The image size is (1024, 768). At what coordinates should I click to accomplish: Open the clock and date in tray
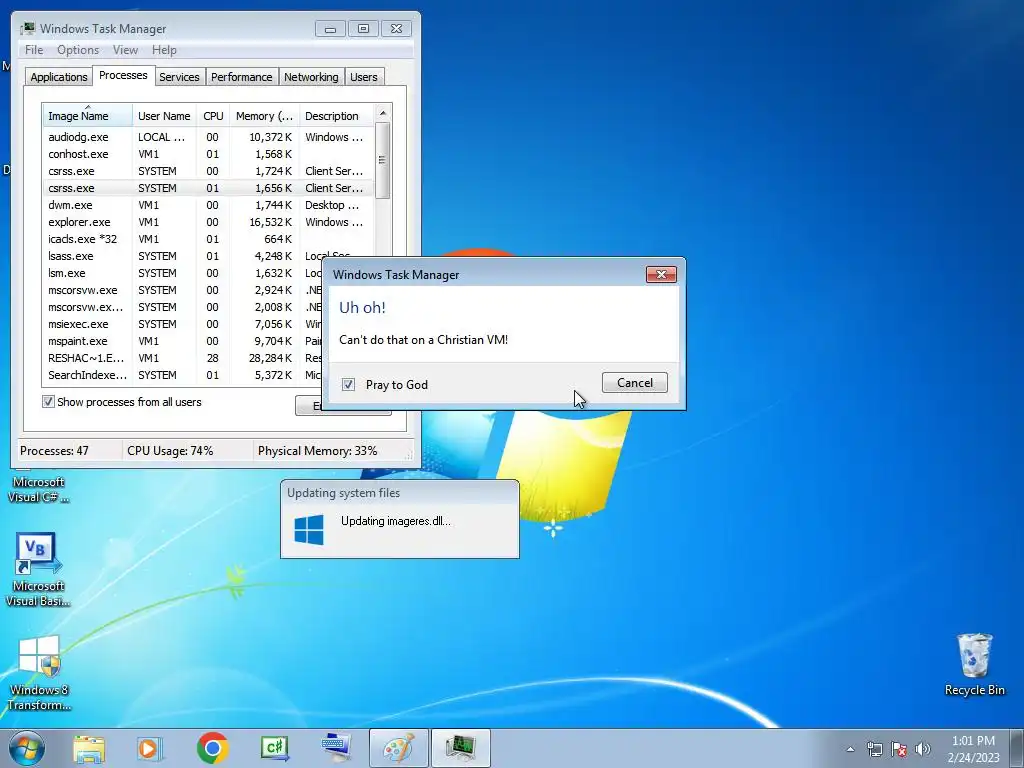click(973, 749)
